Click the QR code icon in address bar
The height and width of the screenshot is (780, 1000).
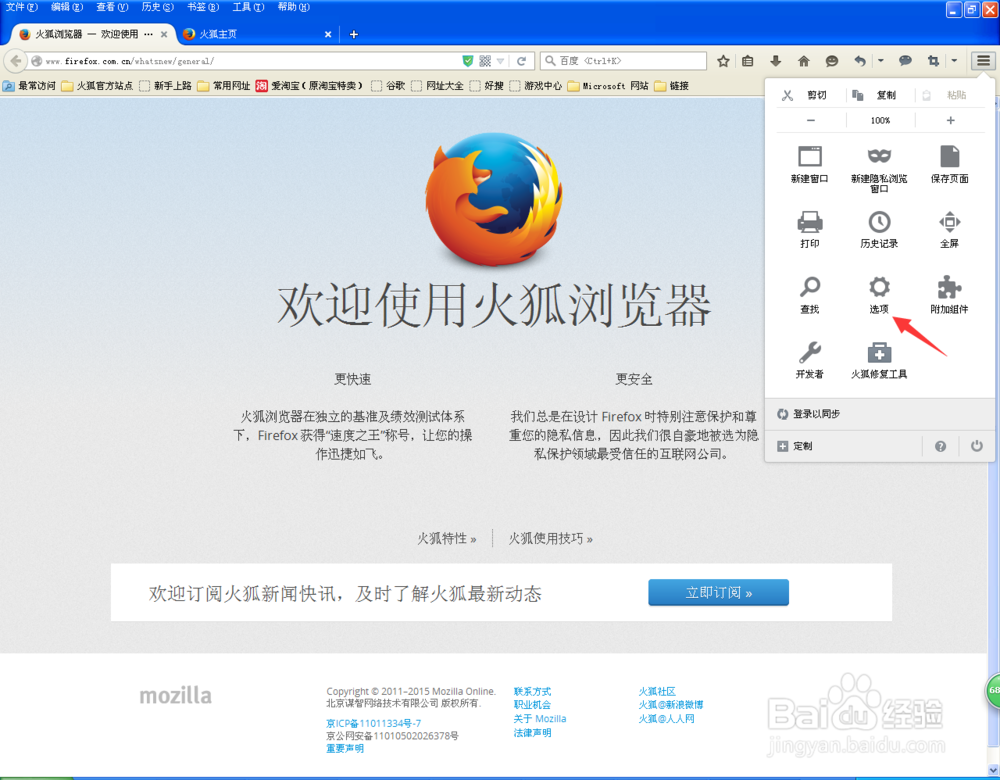coord(485,61)
